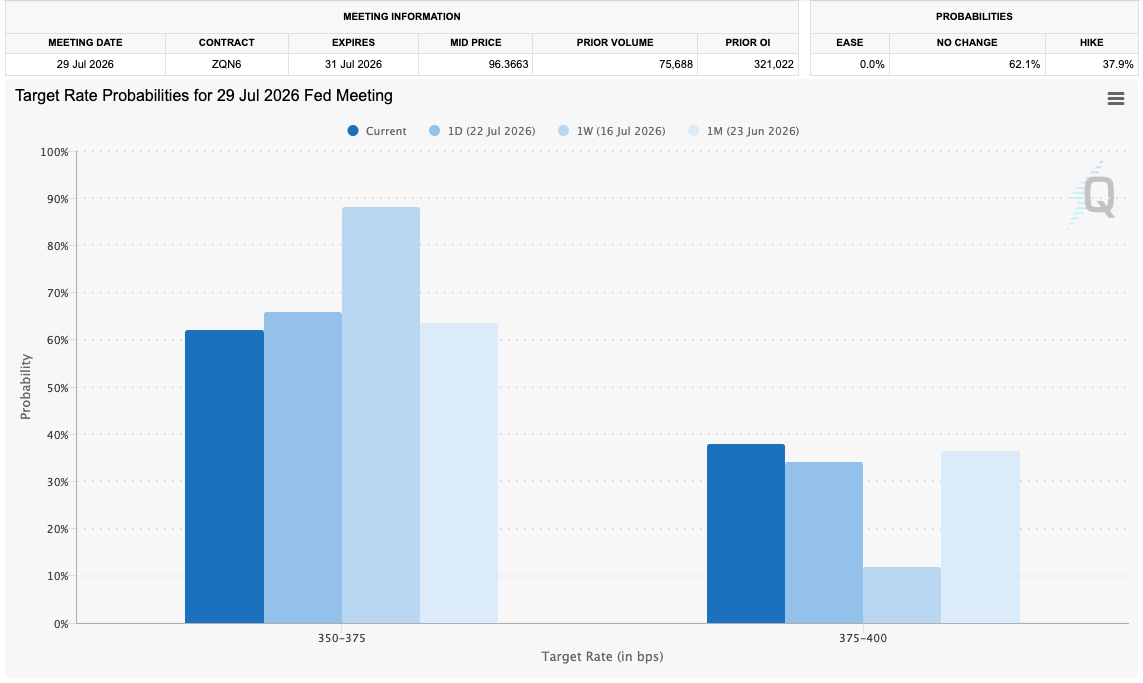
Task: Click the MEETING INFORMATION table heading
Action: pyautogui.click(x=402, y=16)
